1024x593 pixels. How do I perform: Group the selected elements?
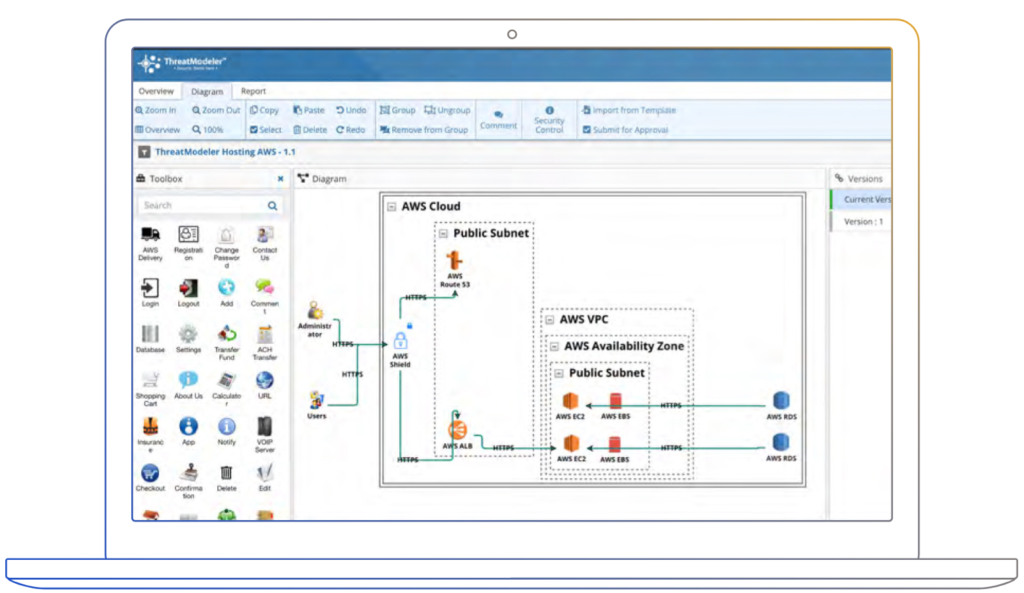[397, 110]
